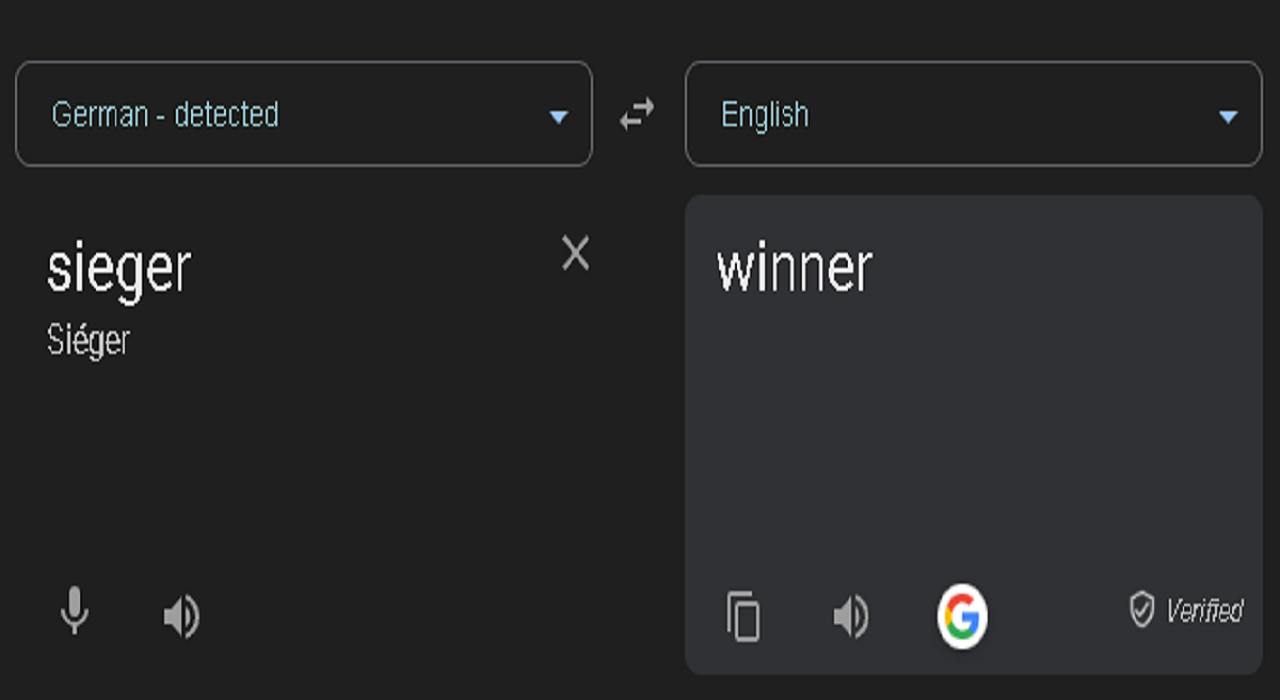This screenshot has height=700, width=1280.
Task: Click the "Siéger" suggestion below the input
Action: click(x=88, y=341)
